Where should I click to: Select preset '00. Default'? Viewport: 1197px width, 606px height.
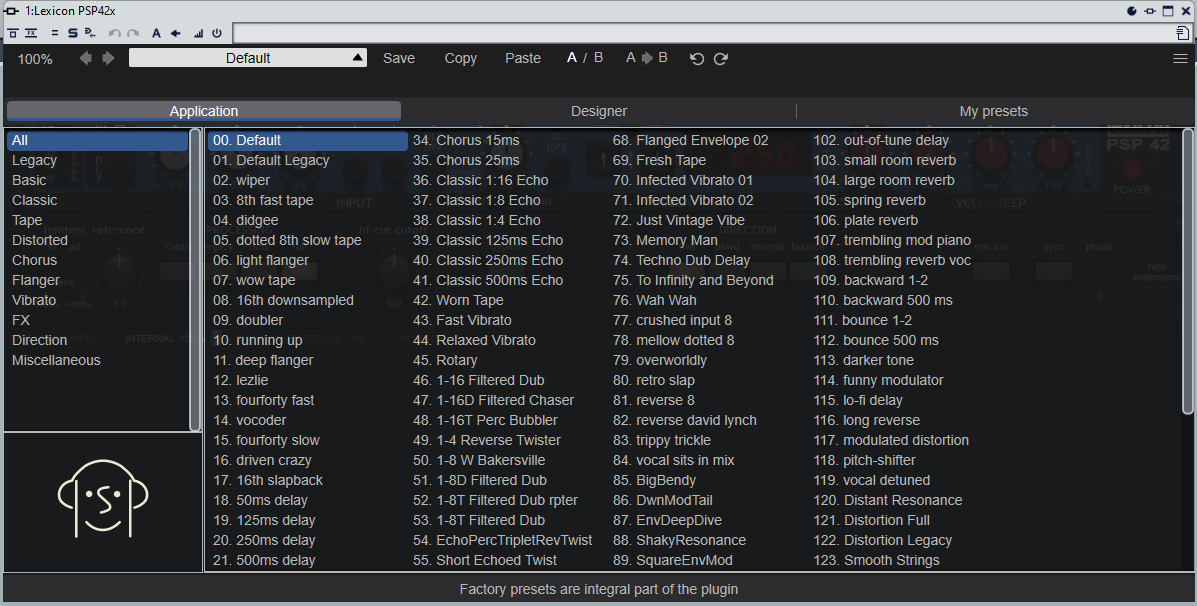(x=308, y=140)
